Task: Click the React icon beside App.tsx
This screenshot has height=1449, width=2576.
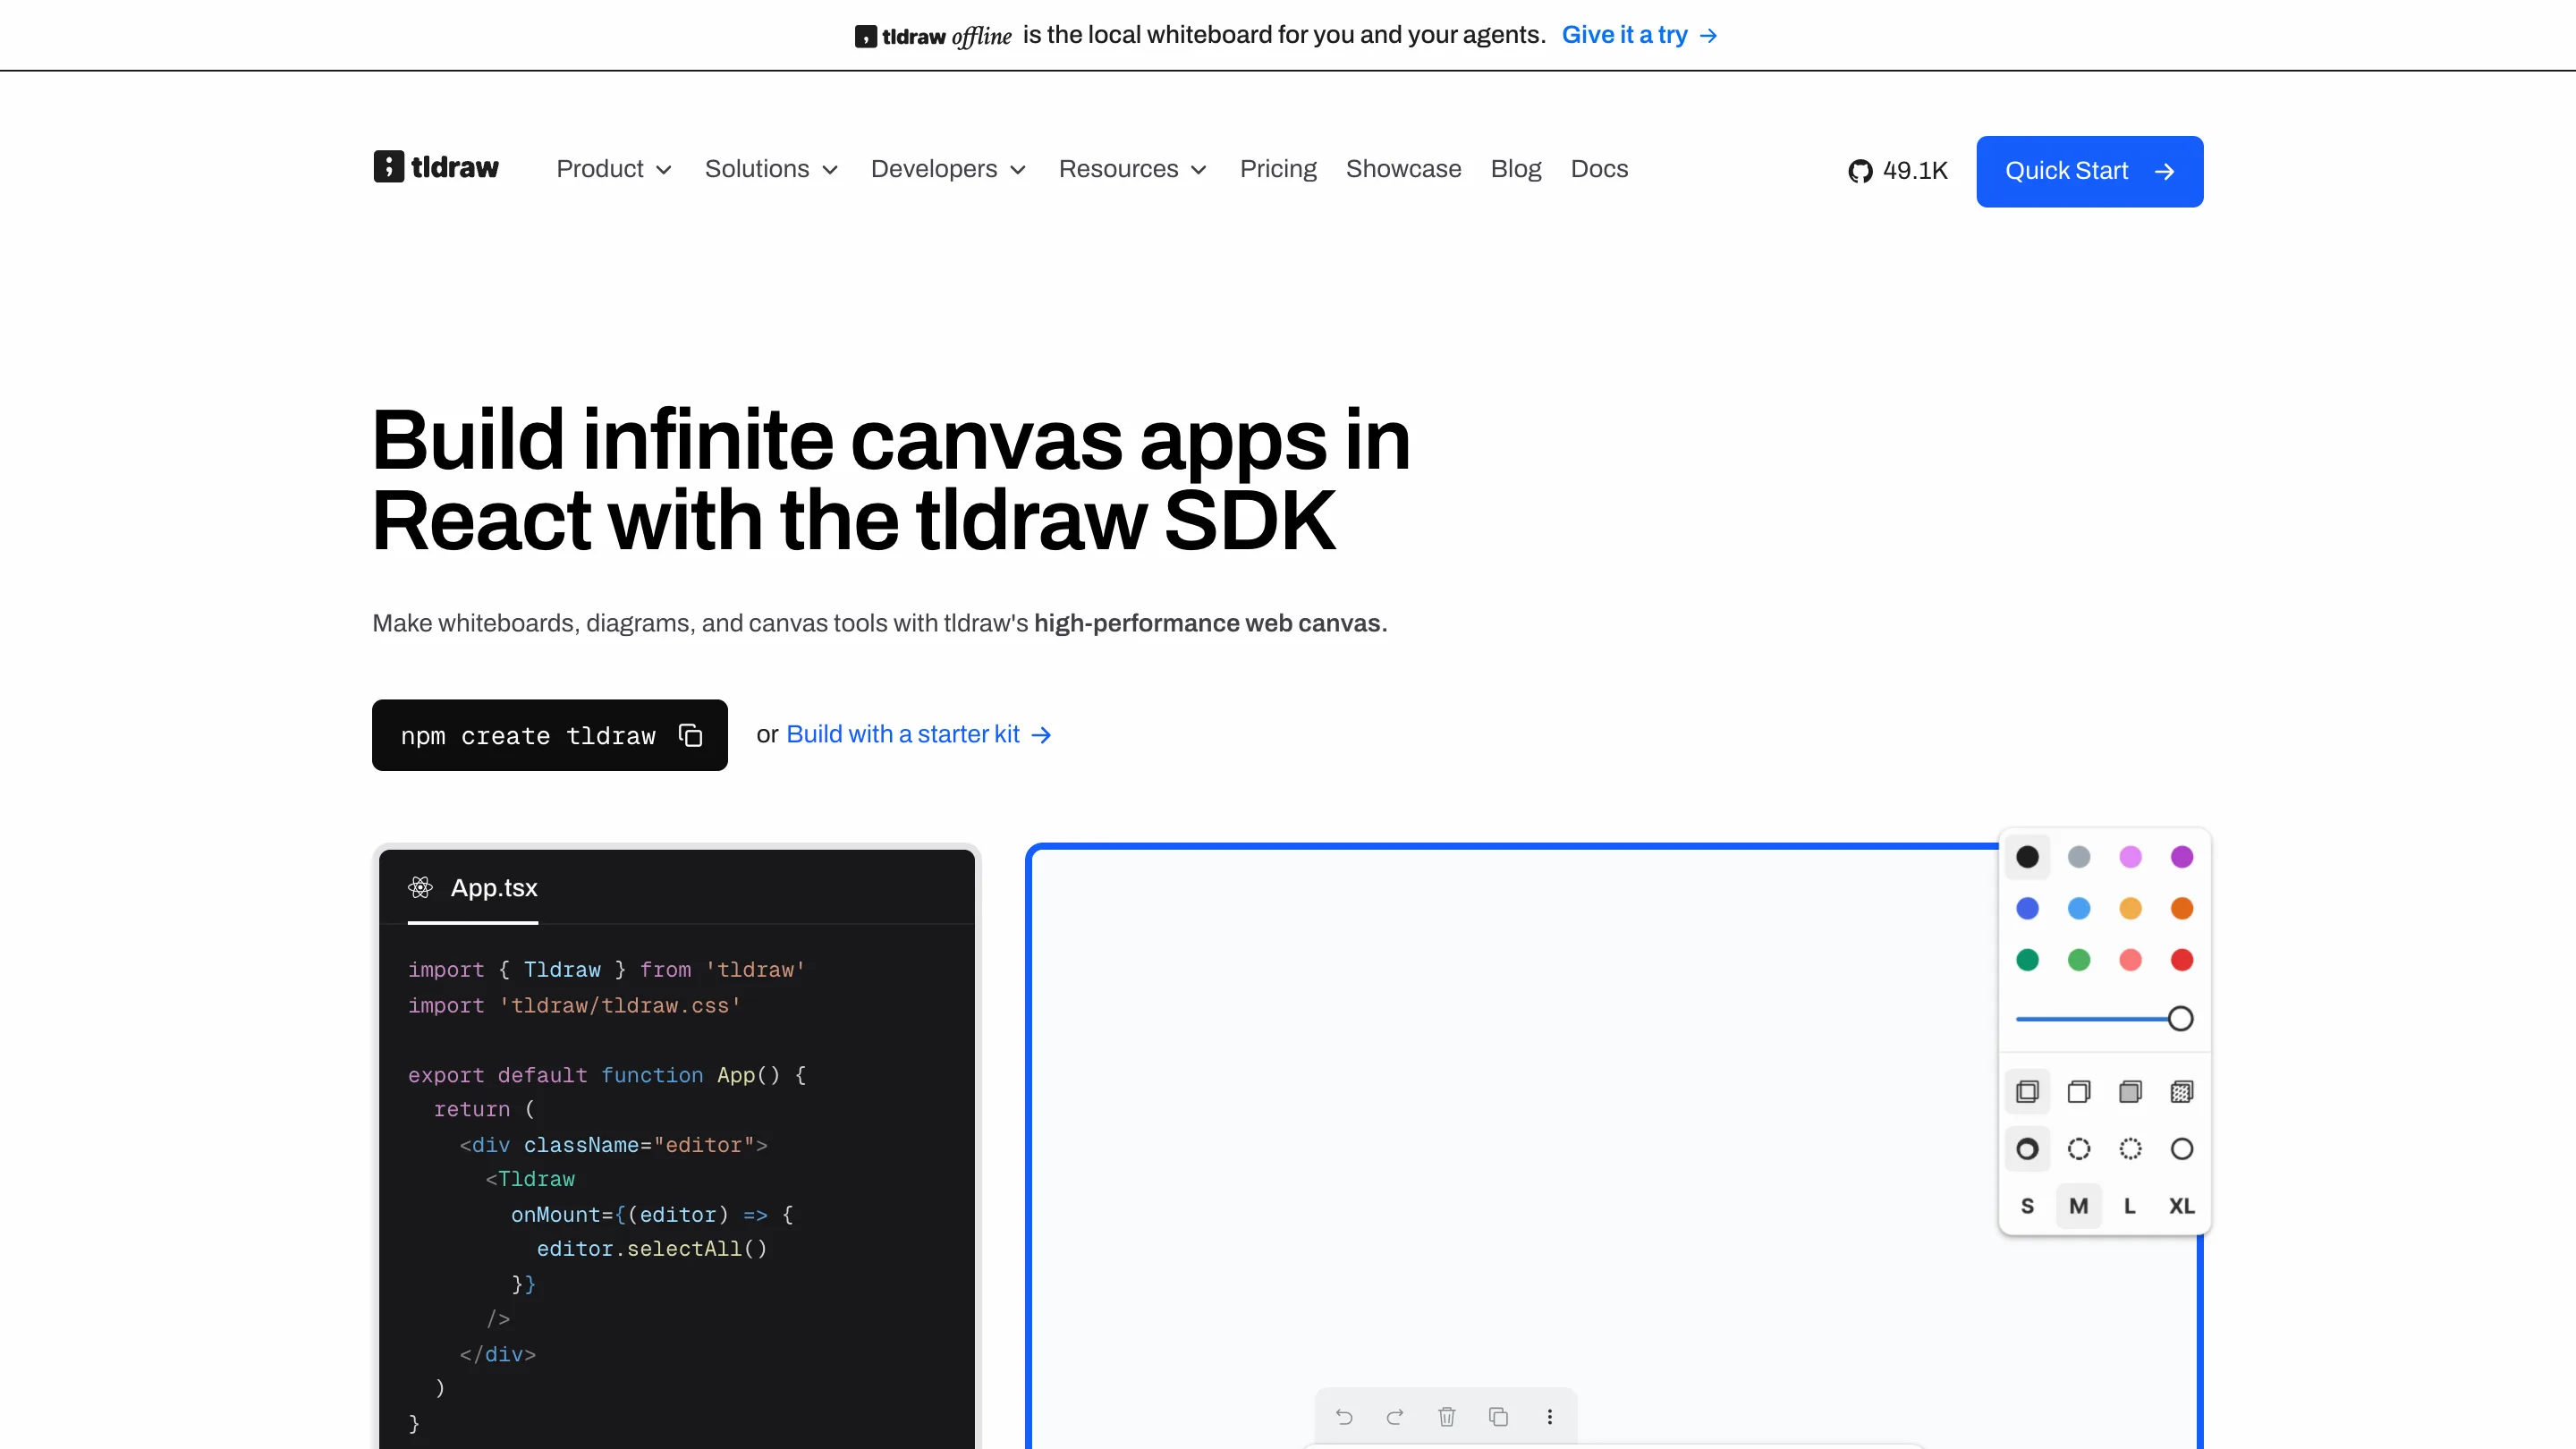Action: coord(420,887)
